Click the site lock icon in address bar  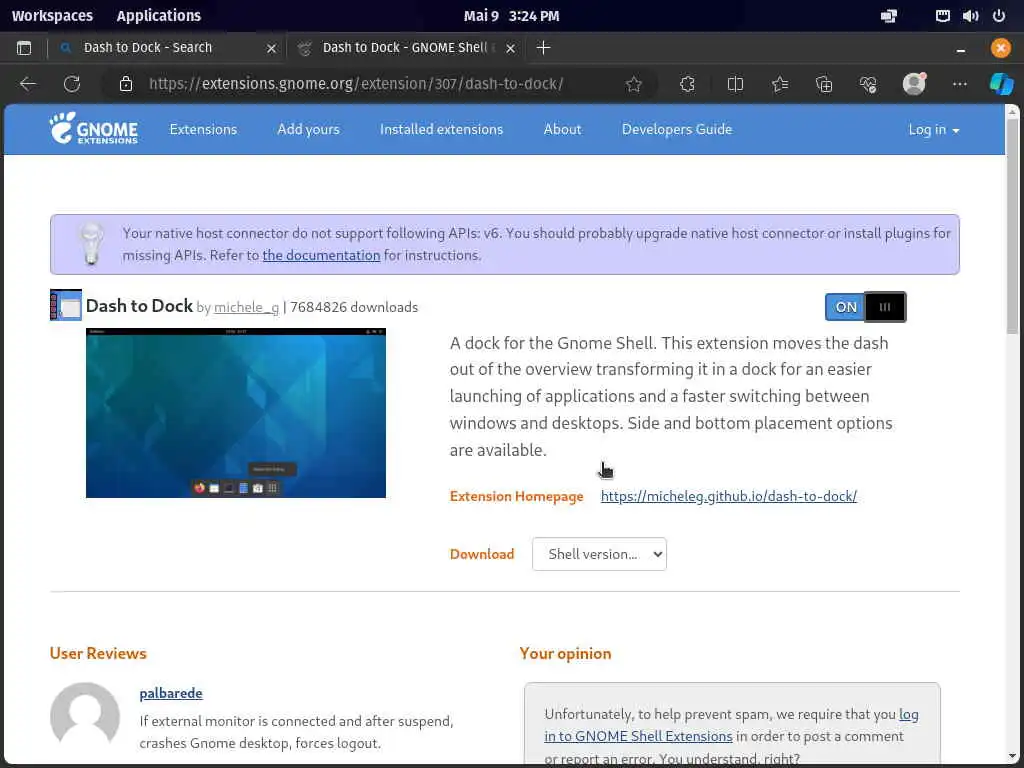(x=126, y=84)
